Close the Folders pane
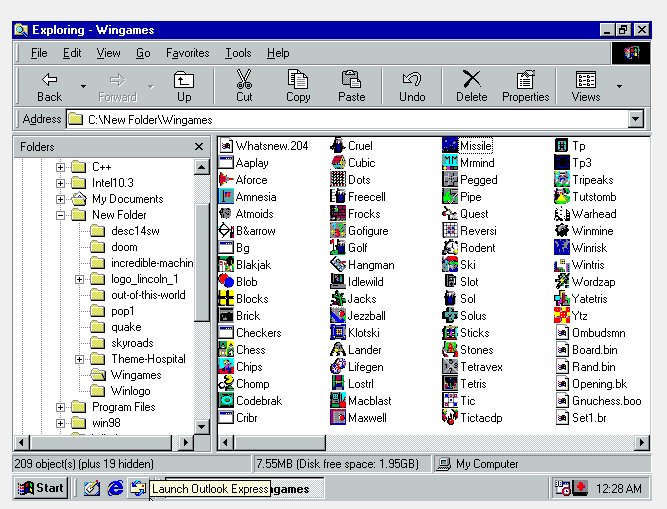 pyautogui.click(x=199, y=147)
